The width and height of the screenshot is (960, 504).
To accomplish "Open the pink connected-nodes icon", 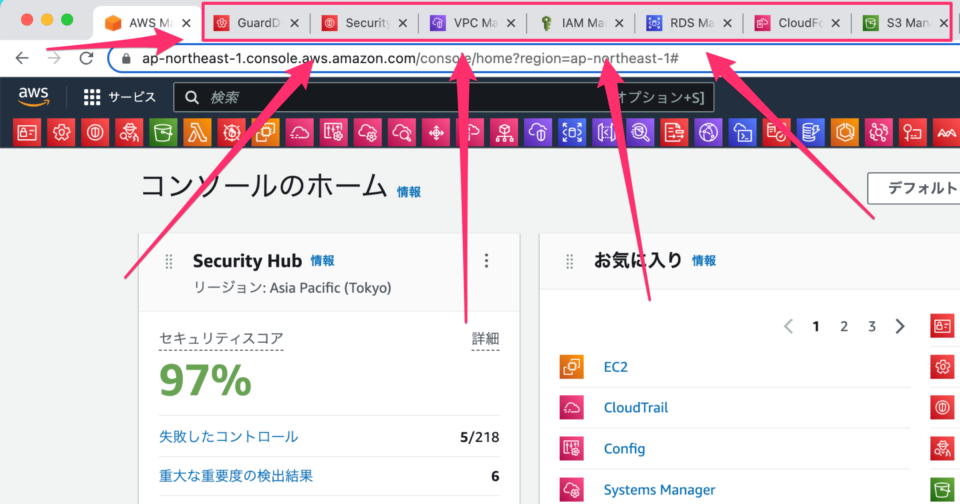I will [x=879, y=132].
